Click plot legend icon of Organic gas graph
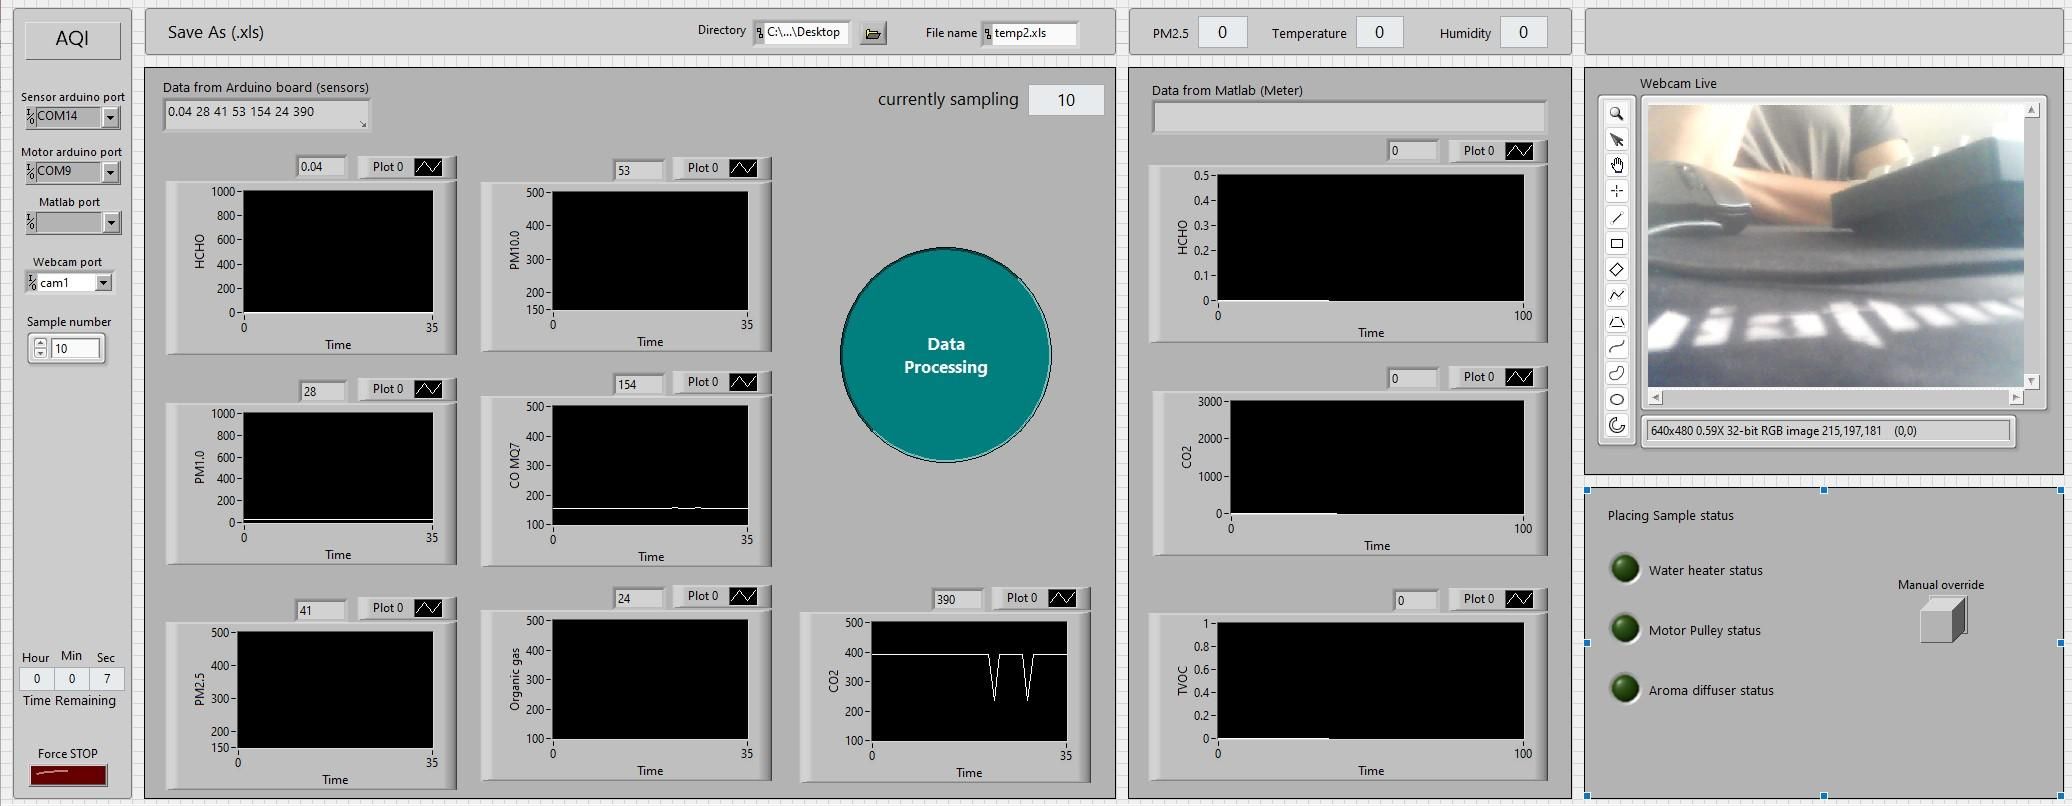Viewport: 2072px width, 806px height. point(743,596)
